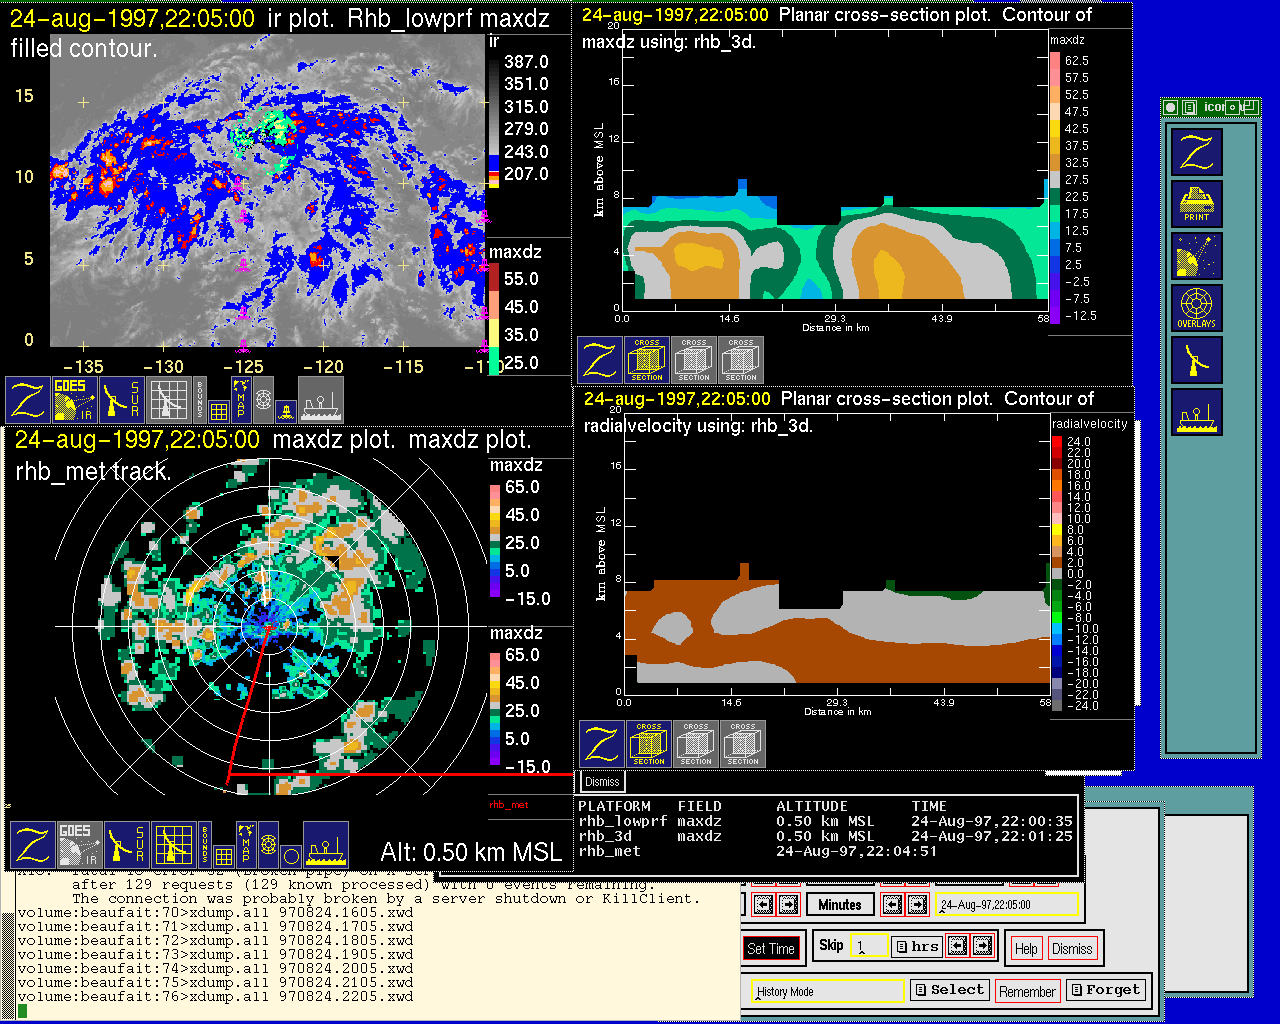Select the satellite icon in the icon bar
This screenshot has width=1280, height=1024.
[1196, 256]
